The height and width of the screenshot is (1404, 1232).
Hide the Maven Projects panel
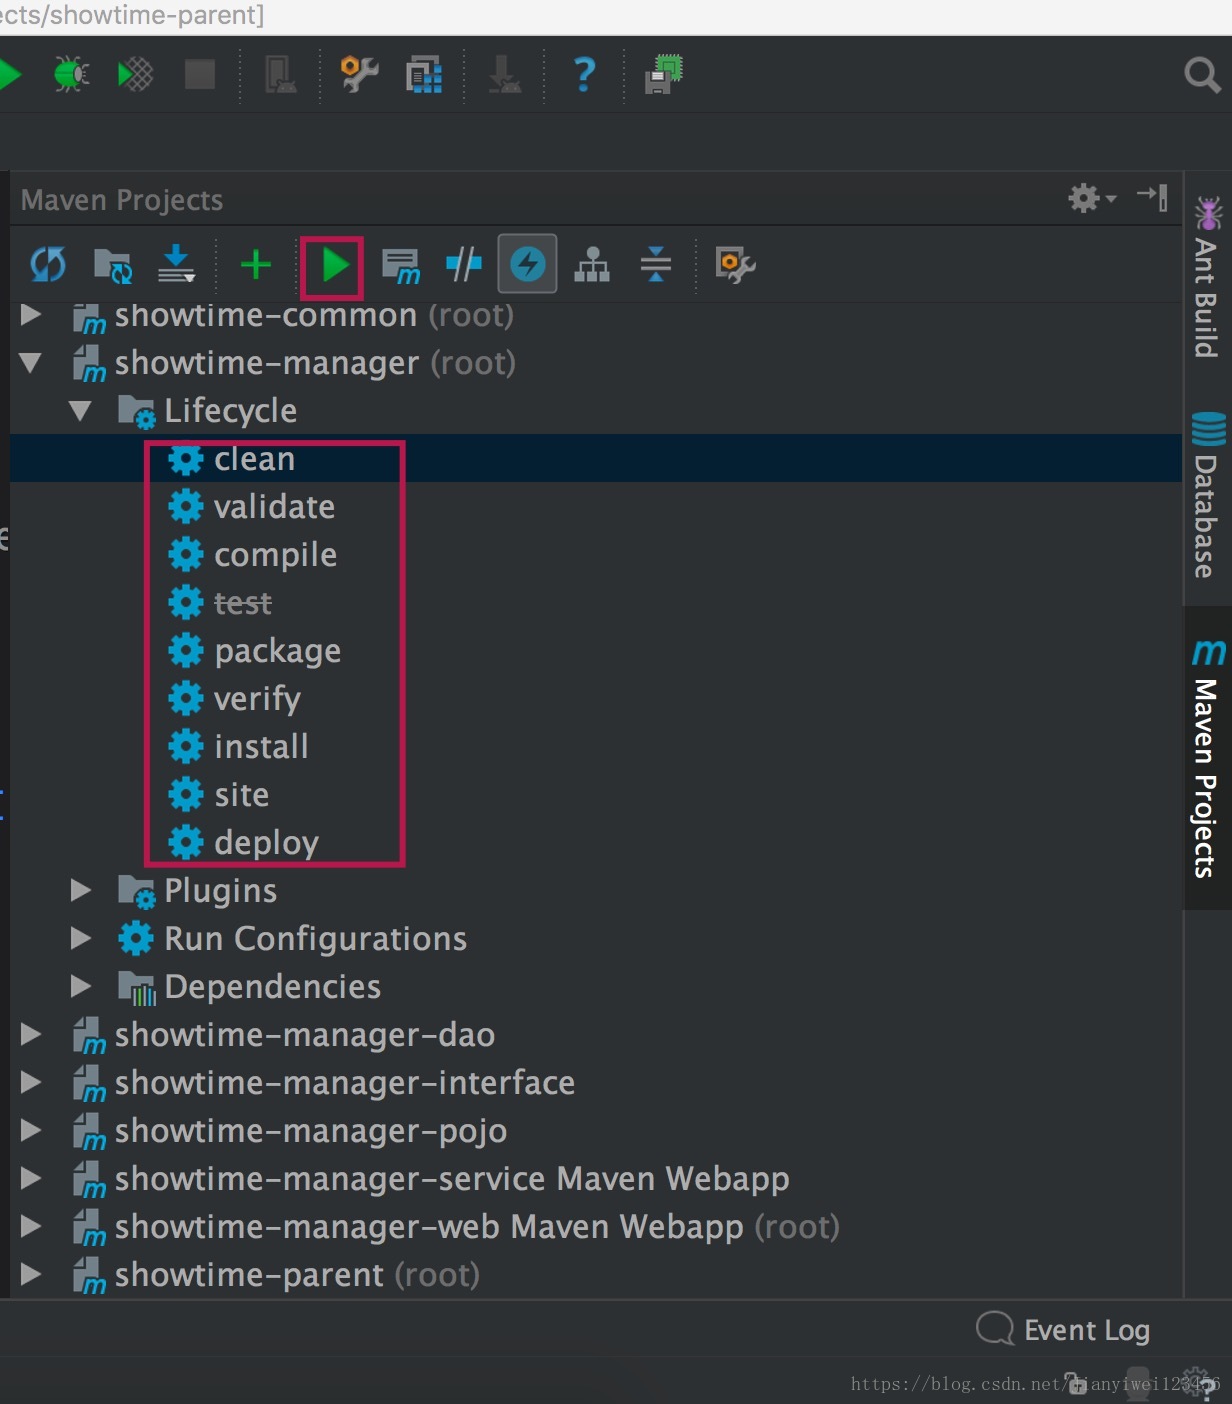tap(1153, 197)
